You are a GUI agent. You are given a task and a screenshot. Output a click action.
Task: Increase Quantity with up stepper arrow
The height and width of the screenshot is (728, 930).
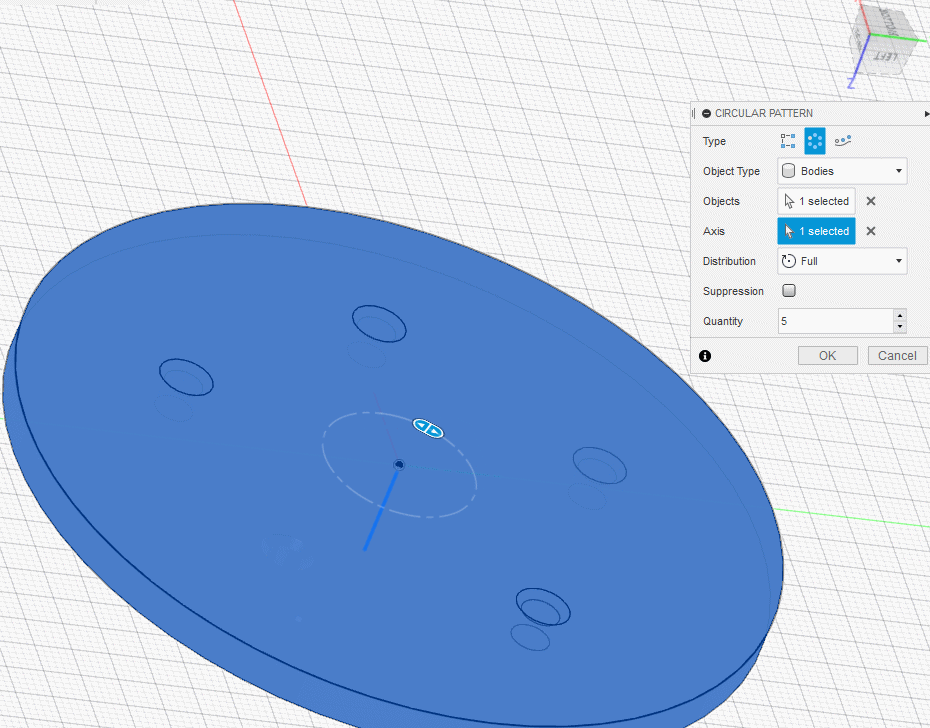[x=900, y=315]
